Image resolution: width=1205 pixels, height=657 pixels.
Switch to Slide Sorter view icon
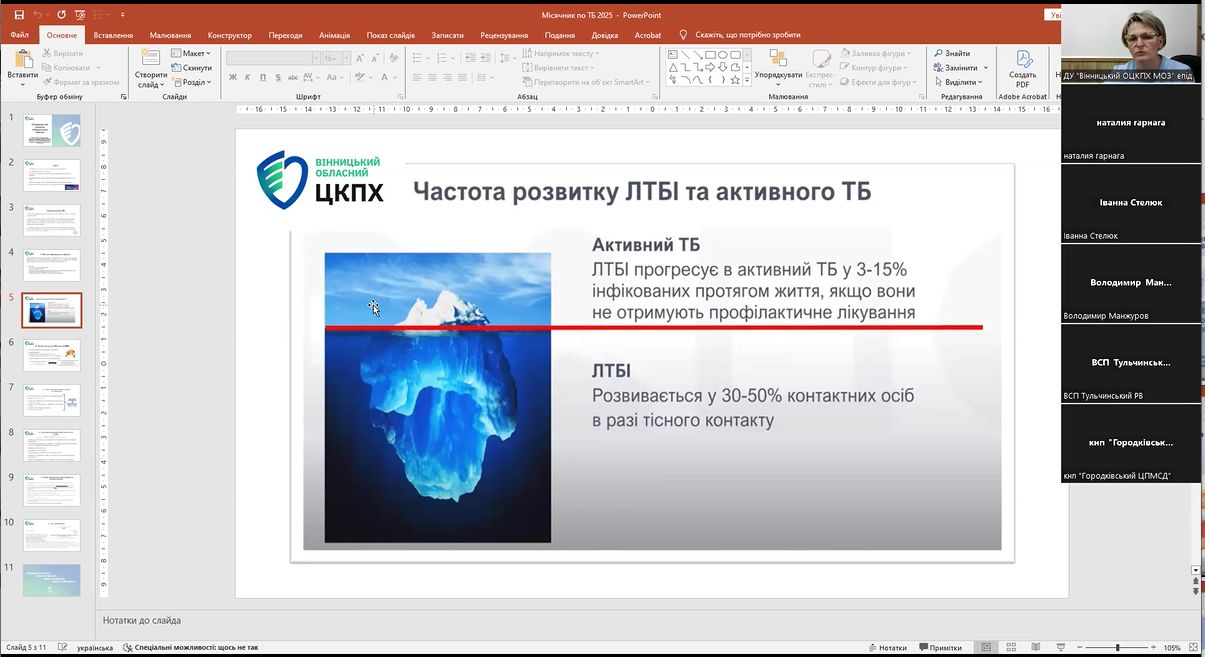[x=1011, y=647]
